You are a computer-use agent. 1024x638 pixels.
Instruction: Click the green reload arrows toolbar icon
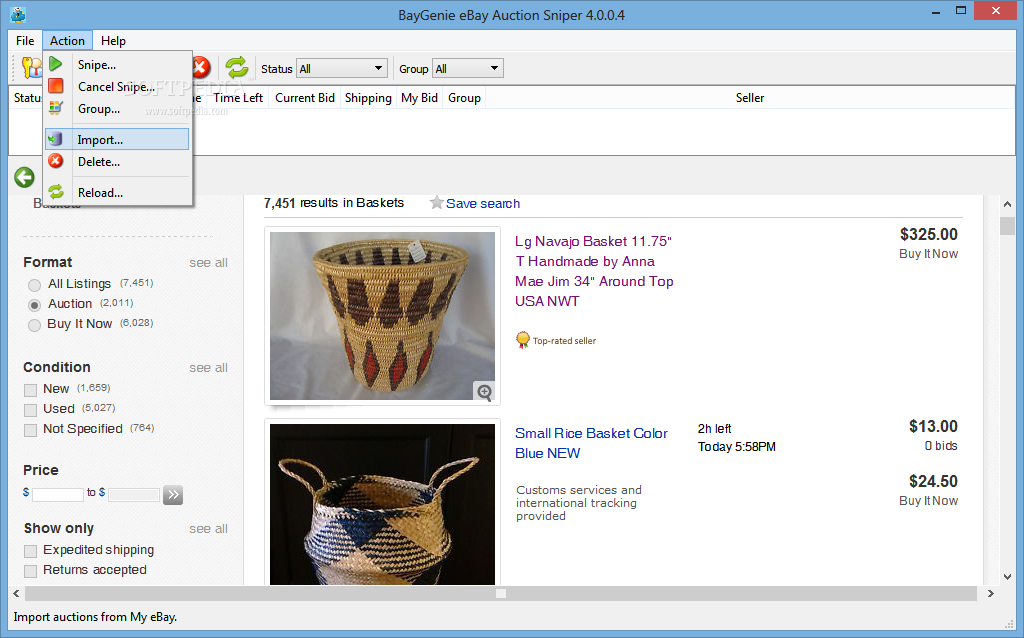pyautogui.click(x=236, y=67)
